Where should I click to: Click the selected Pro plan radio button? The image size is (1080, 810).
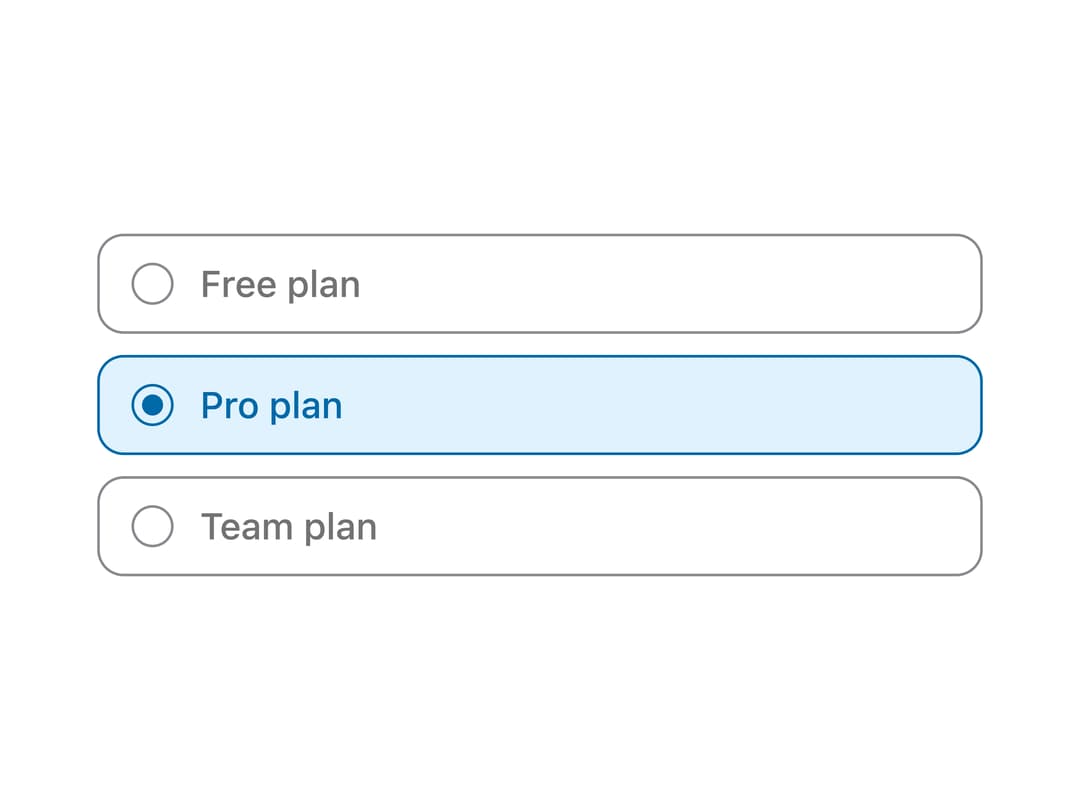(x=152, y=405)
